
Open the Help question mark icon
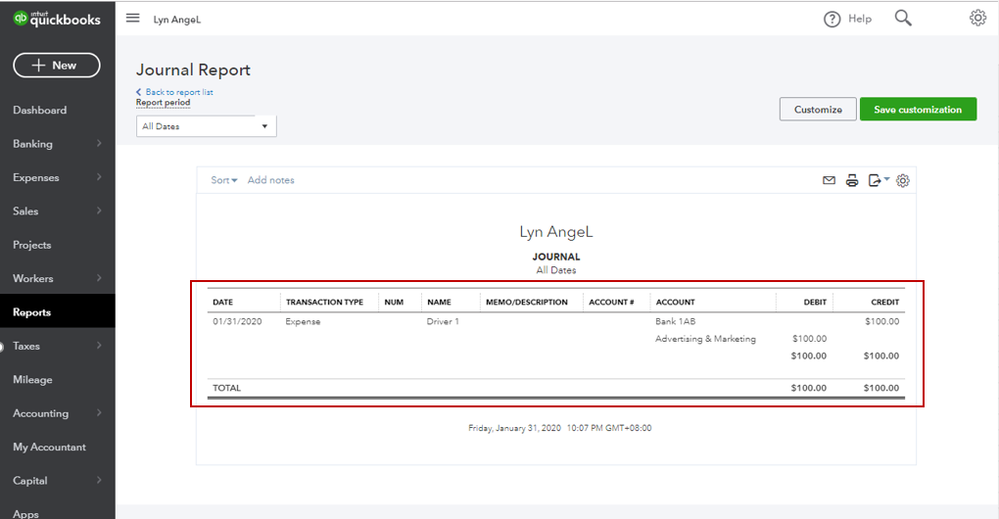tap(831, 19)
